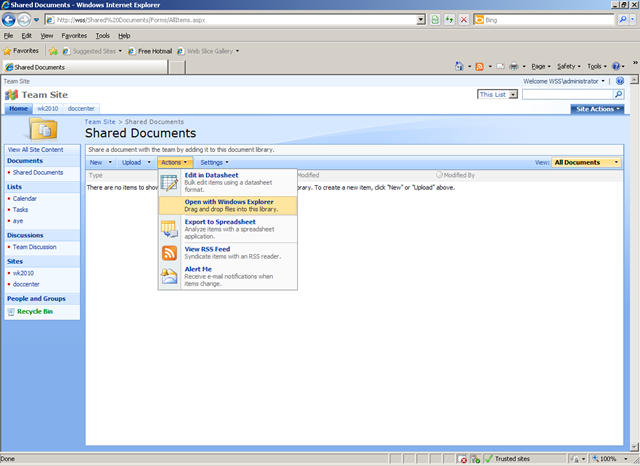This screenshot has width=640, height=466.
Task: Open the Tools menu in menu bar
Action: coord(102,36)
